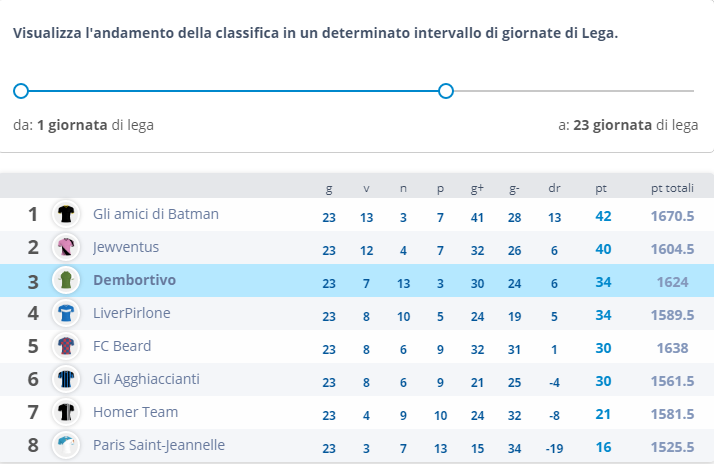Image resolution: width=714 pixels, height=464 pixels.
Task: Open the Dembortivo team link
Action: (x=134, y=280)
